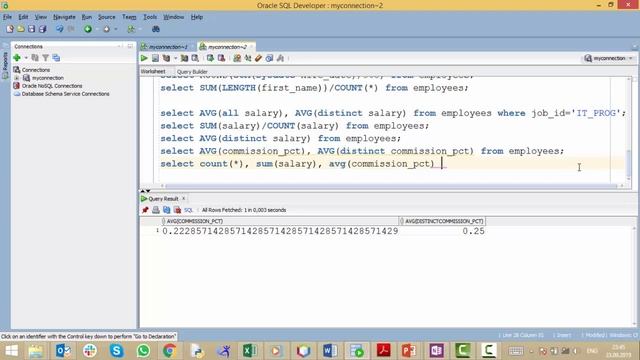Click the Filter connections funnel icon

tap(46, 58)
